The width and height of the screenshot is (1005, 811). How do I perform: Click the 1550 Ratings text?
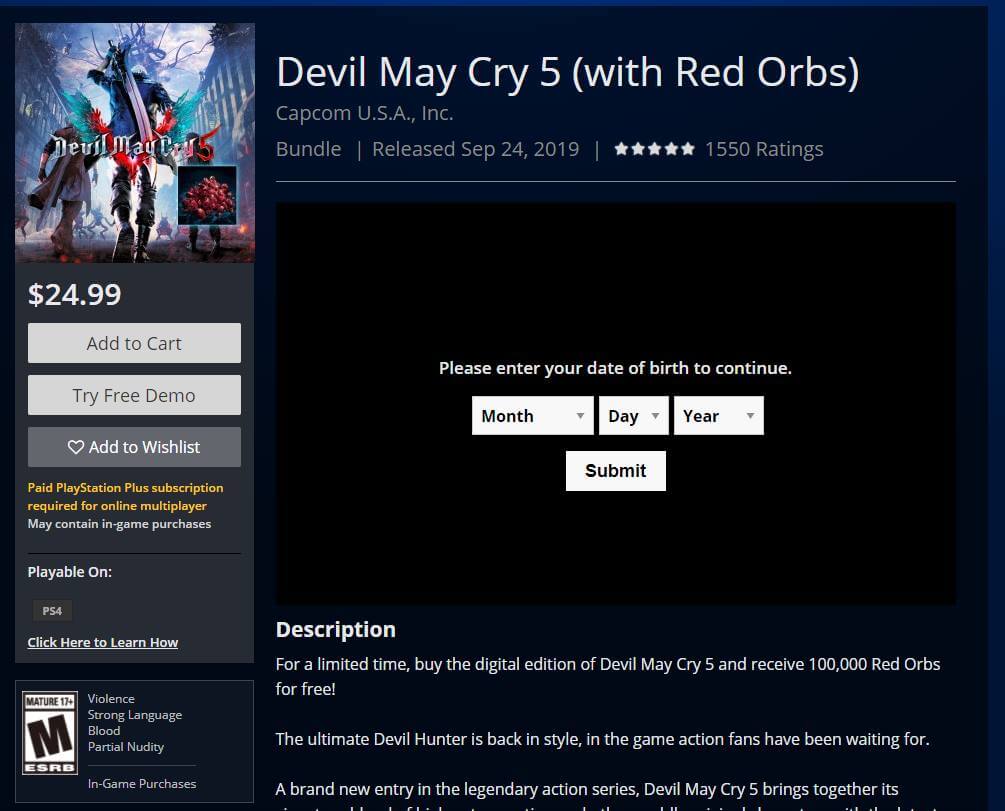tap(764, 149)
